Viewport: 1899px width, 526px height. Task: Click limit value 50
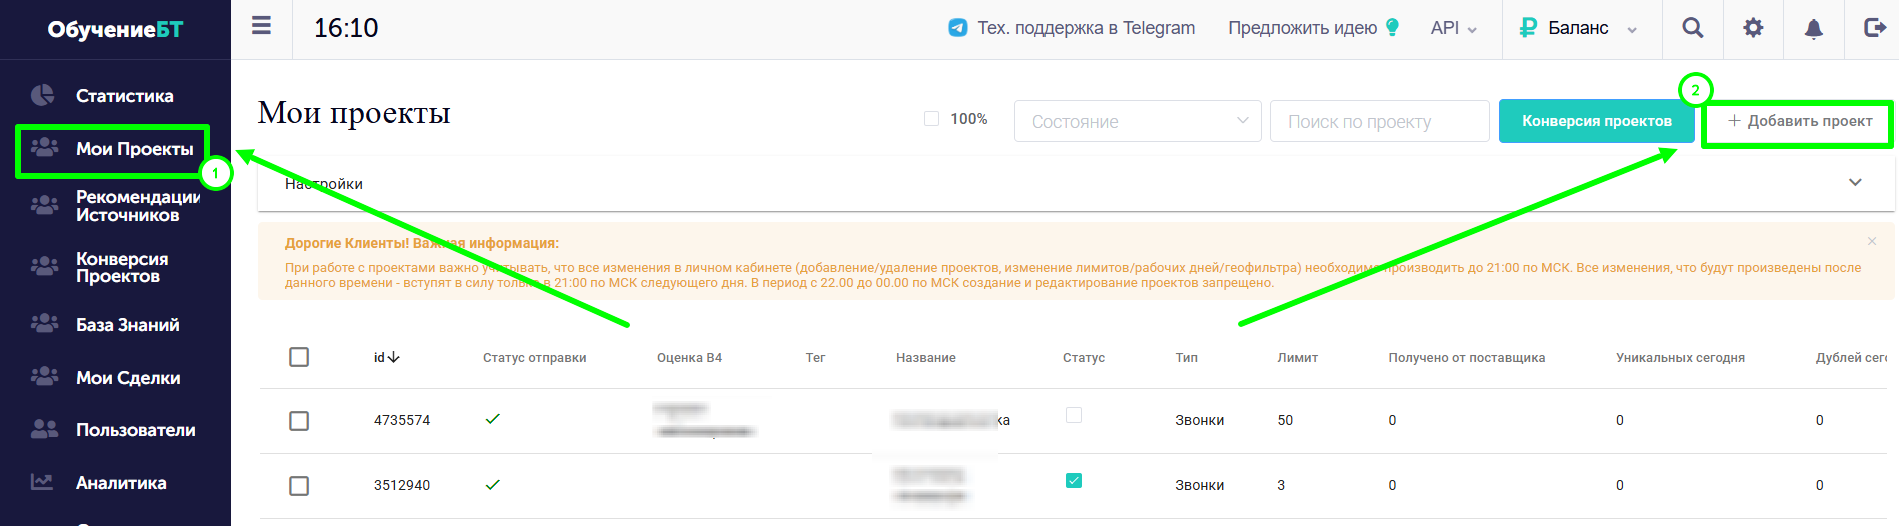pyautogui.click(x=1285, y=420)
